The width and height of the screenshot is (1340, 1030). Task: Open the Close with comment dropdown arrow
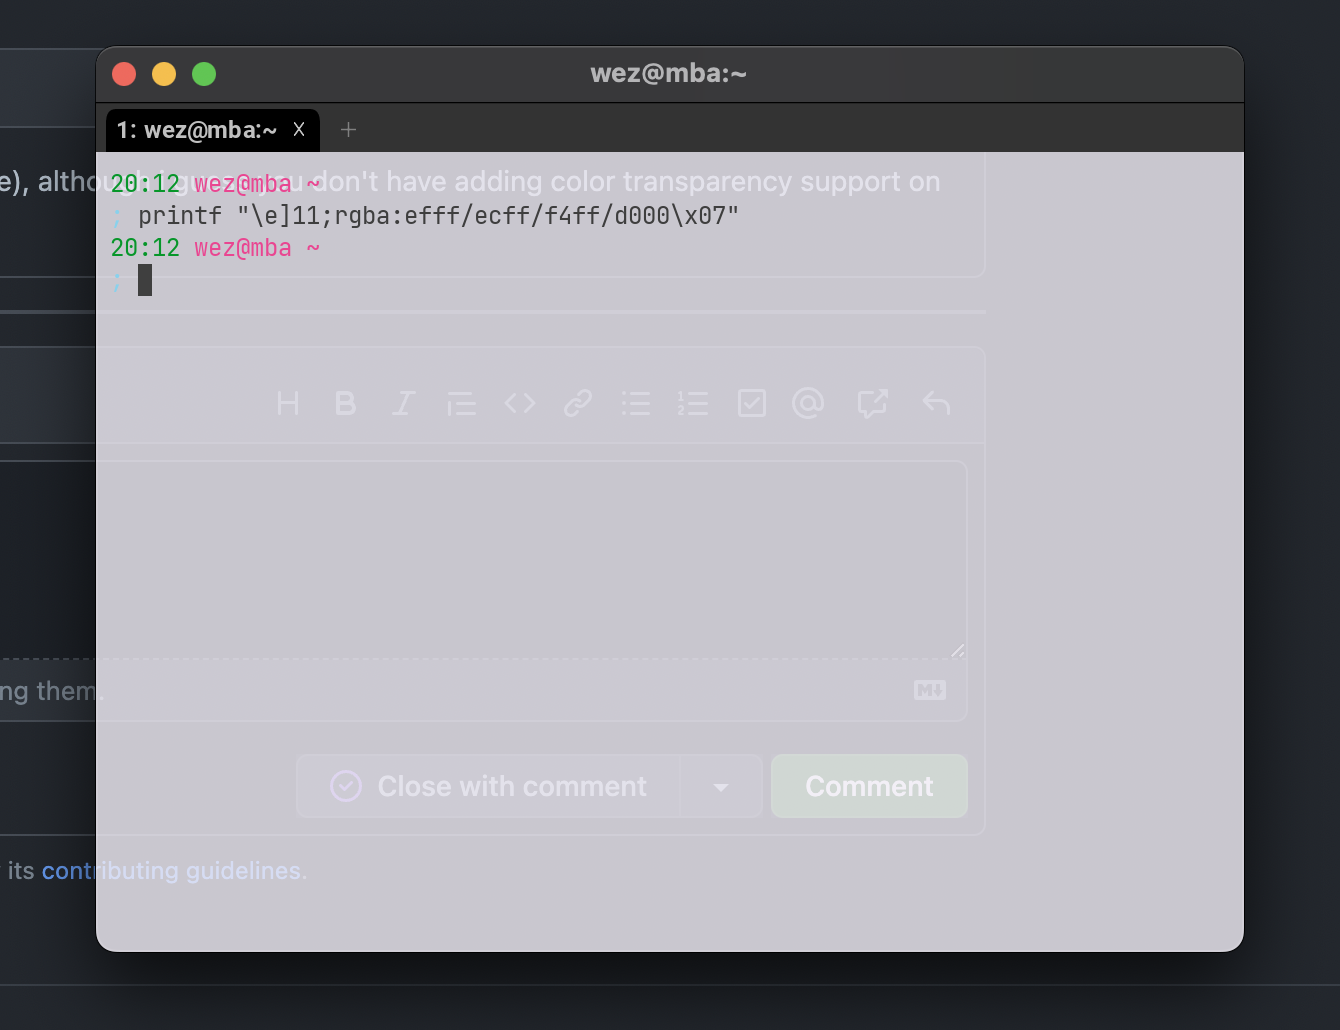pyautogui.click(x=721, y=786)
